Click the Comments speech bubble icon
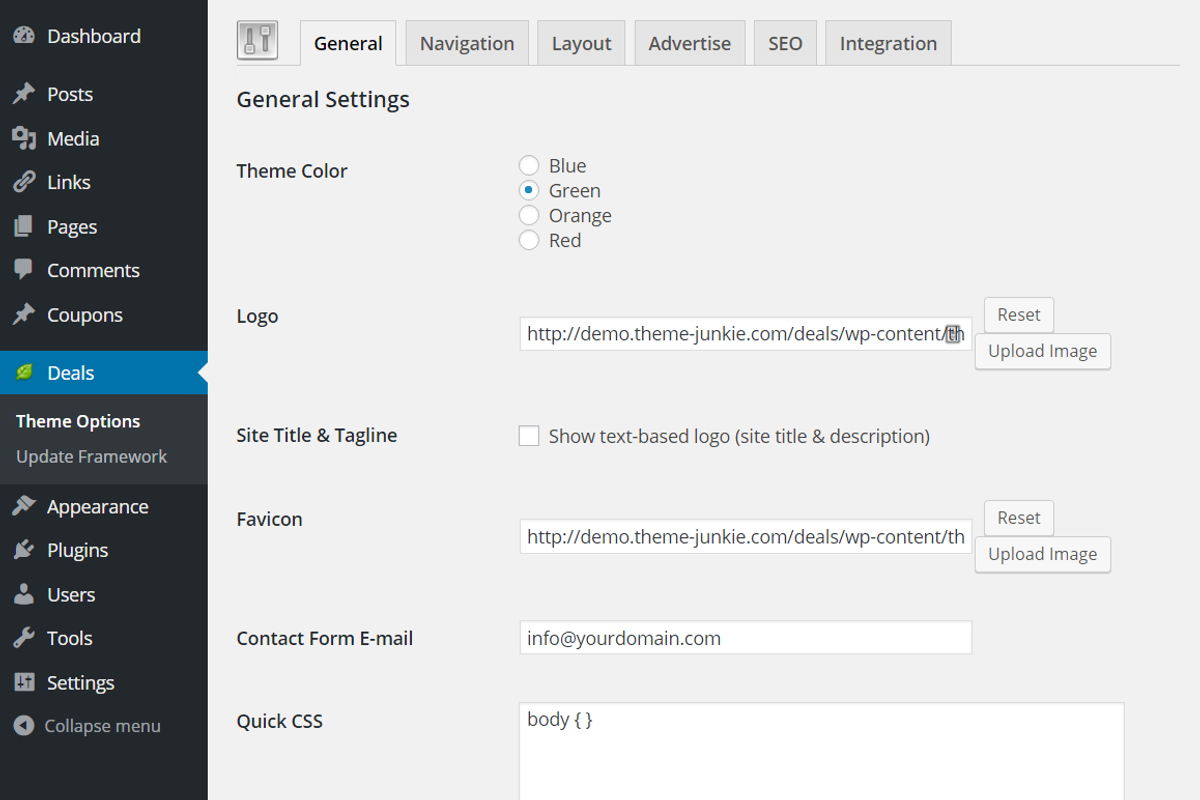Image resolution: width=1200 pixels, height=800 pixels. click(x=24, y=270)
